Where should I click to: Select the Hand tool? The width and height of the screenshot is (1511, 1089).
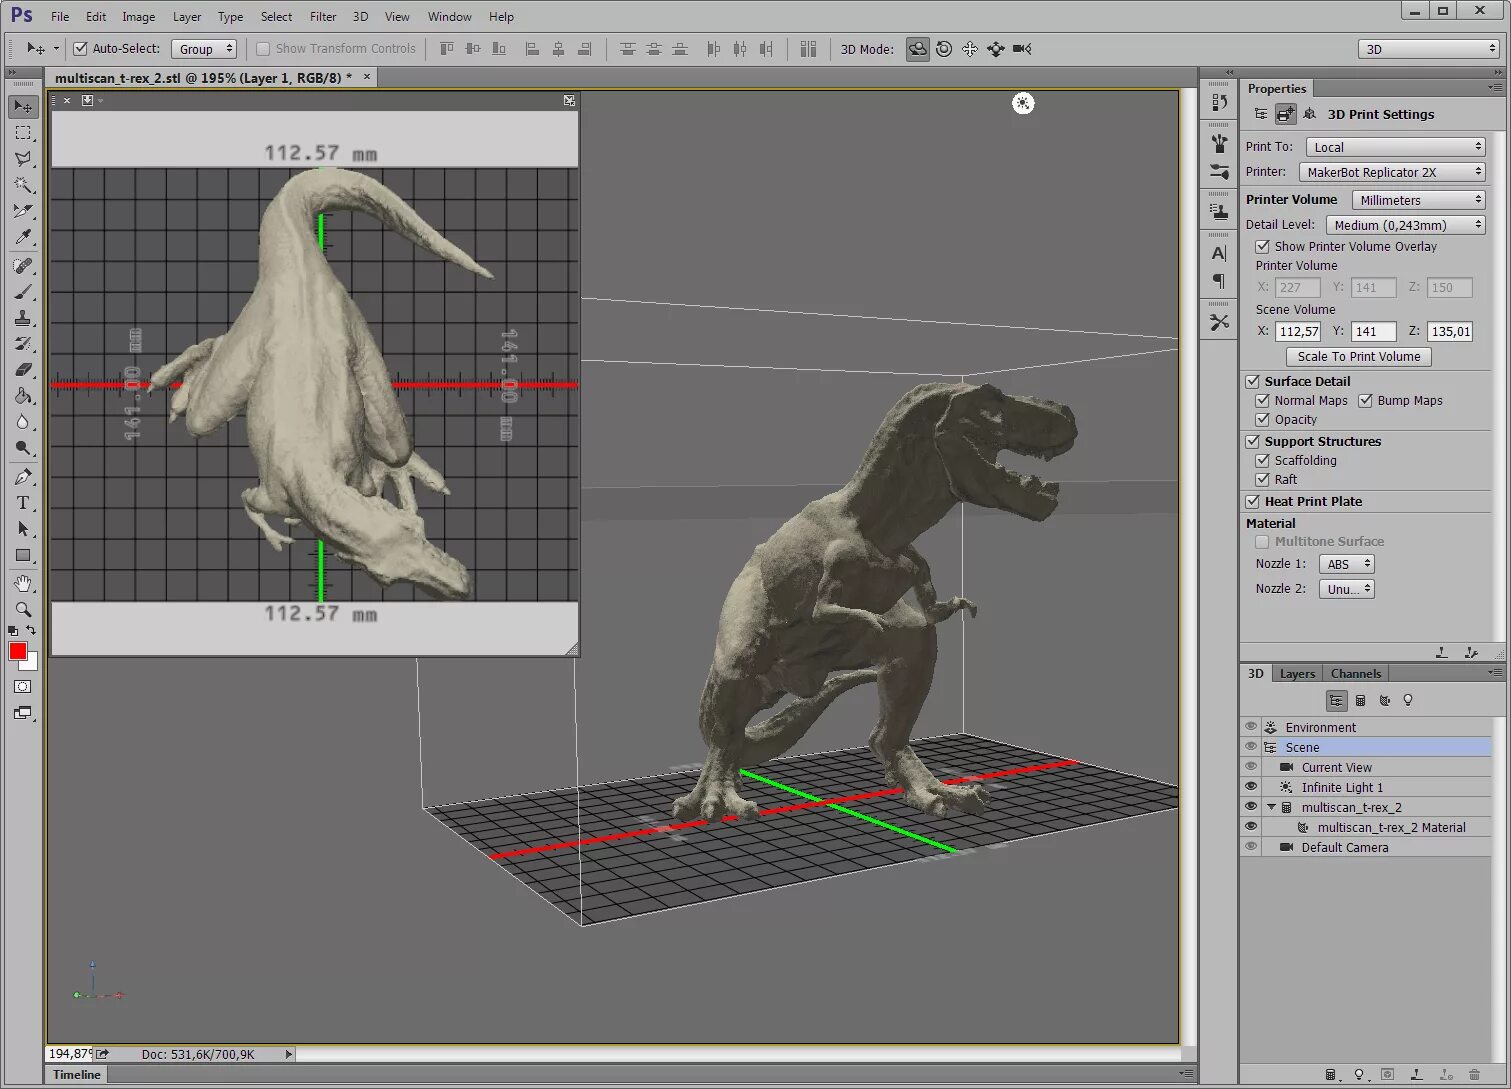(23, 583)
